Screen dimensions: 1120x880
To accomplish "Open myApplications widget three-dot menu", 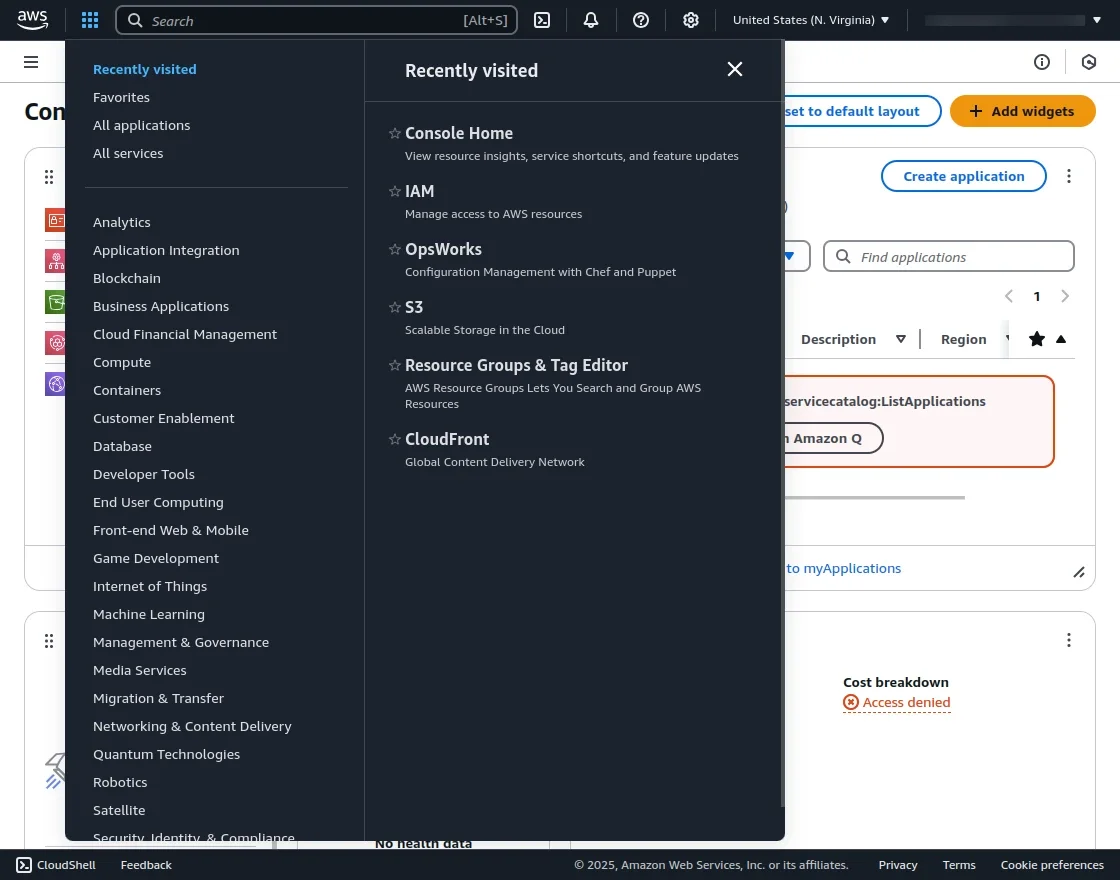I will point(1069,176).
